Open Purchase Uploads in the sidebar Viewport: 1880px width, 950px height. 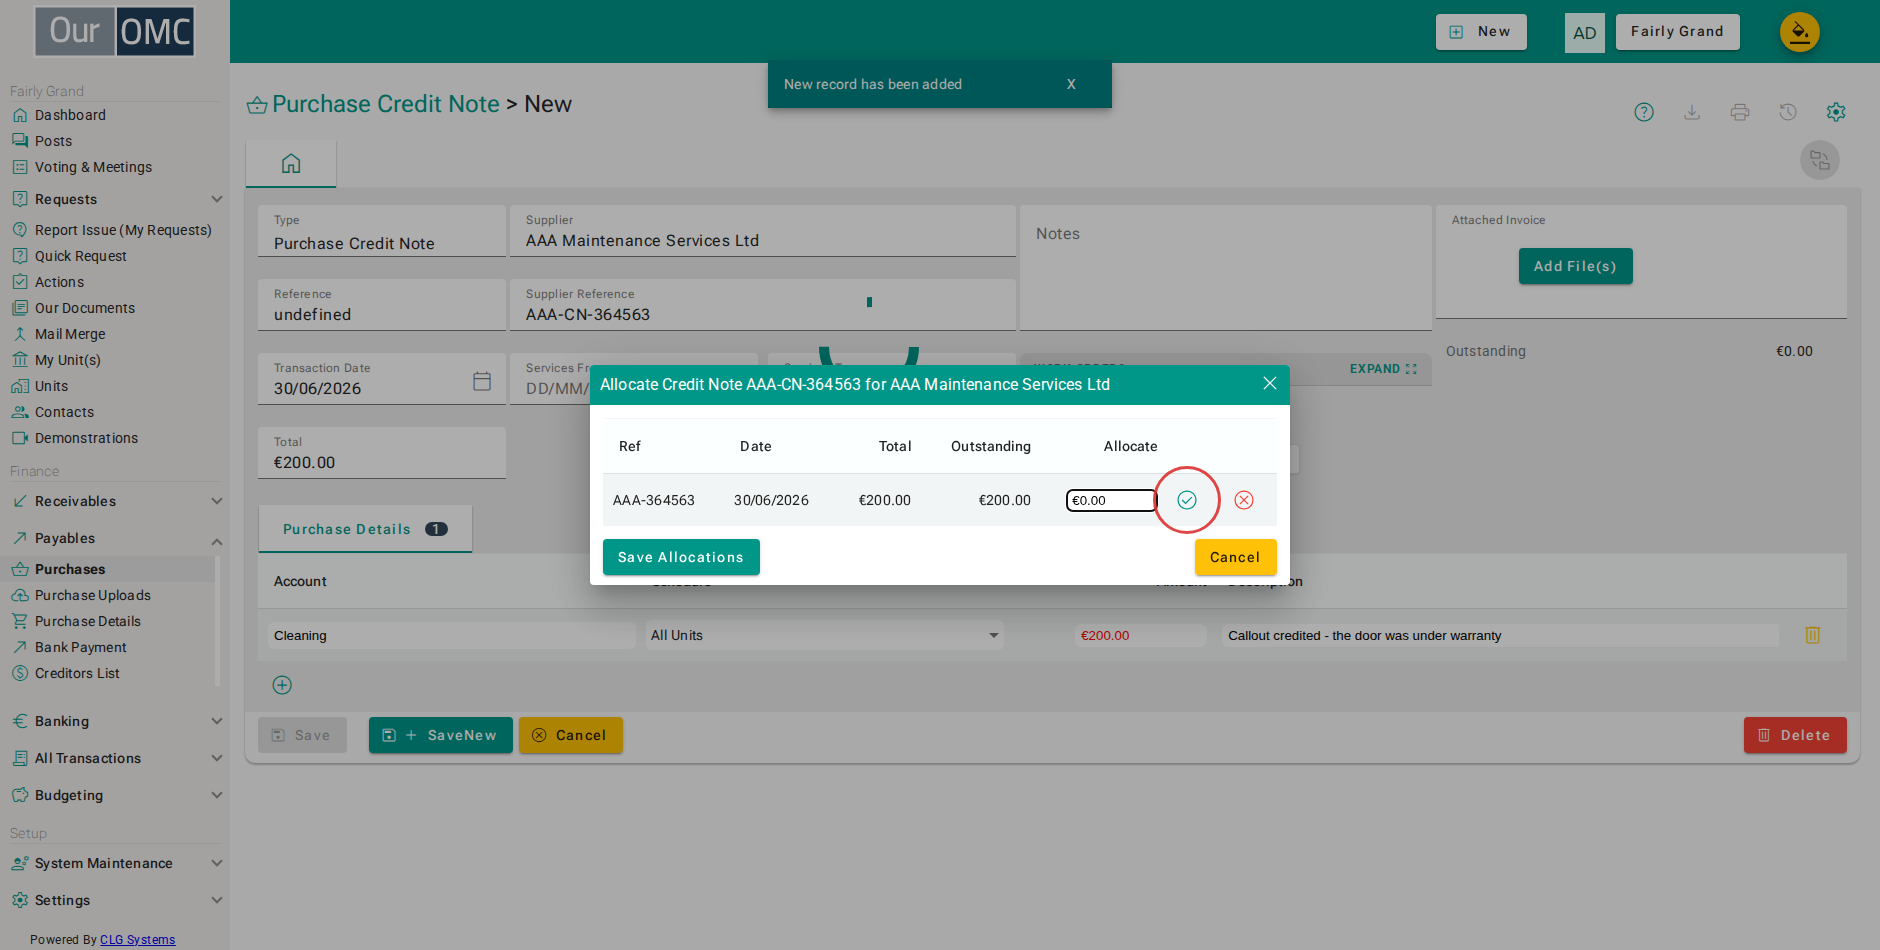92,595
